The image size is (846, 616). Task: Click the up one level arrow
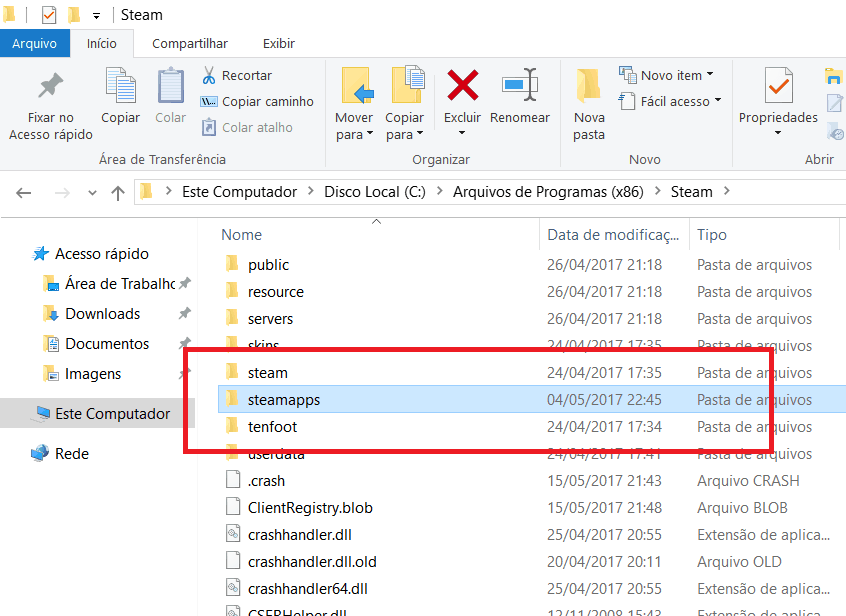(x=118, y=193)
